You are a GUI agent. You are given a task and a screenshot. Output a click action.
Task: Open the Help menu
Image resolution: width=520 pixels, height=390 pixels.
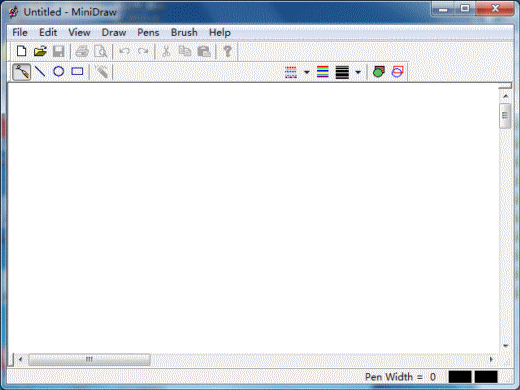pos(220,32)
